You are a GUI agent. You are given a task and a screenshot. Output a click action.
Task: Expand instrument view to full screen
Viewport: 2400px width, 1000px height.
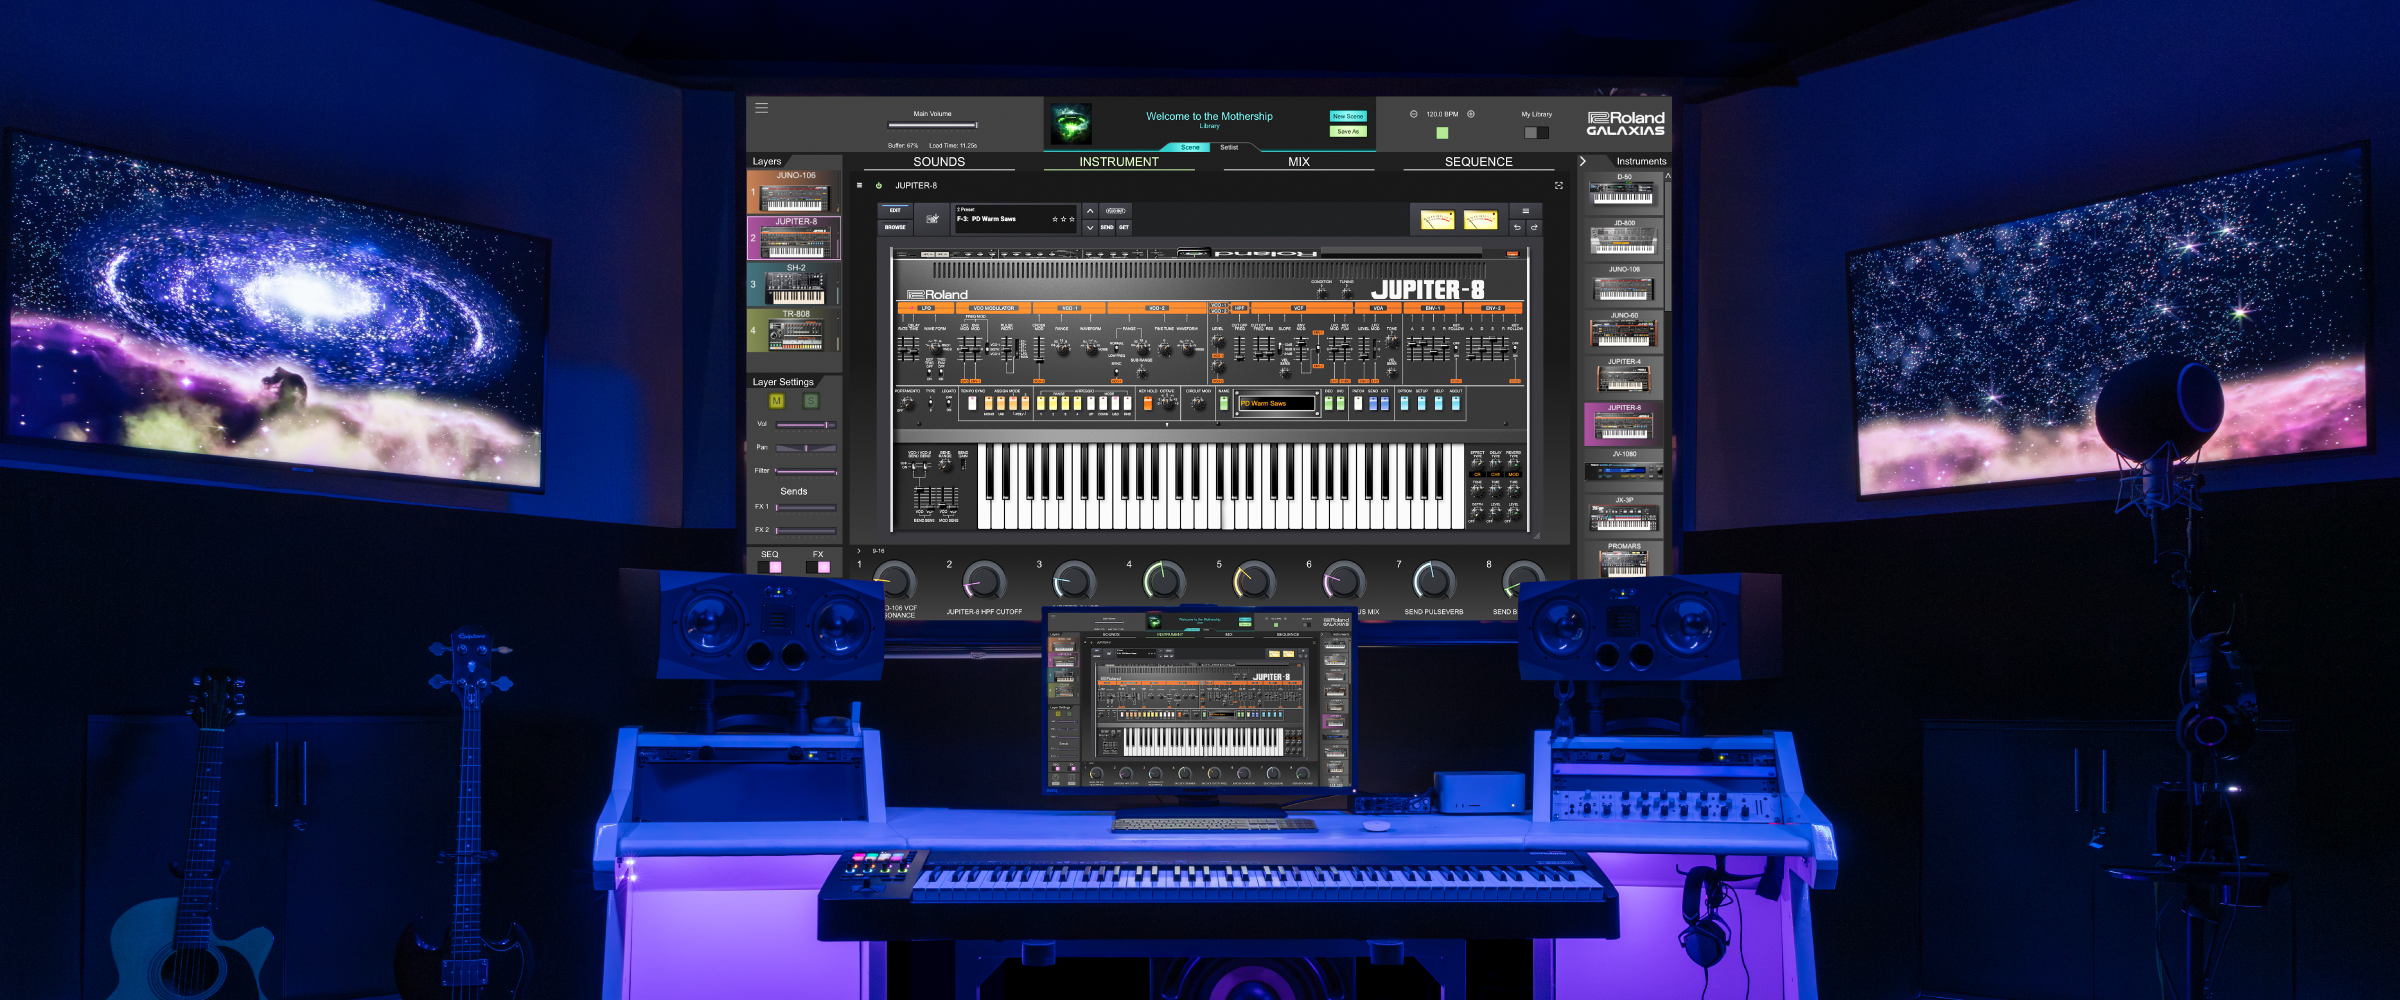pyautogui.click(x=1558, y=186)
